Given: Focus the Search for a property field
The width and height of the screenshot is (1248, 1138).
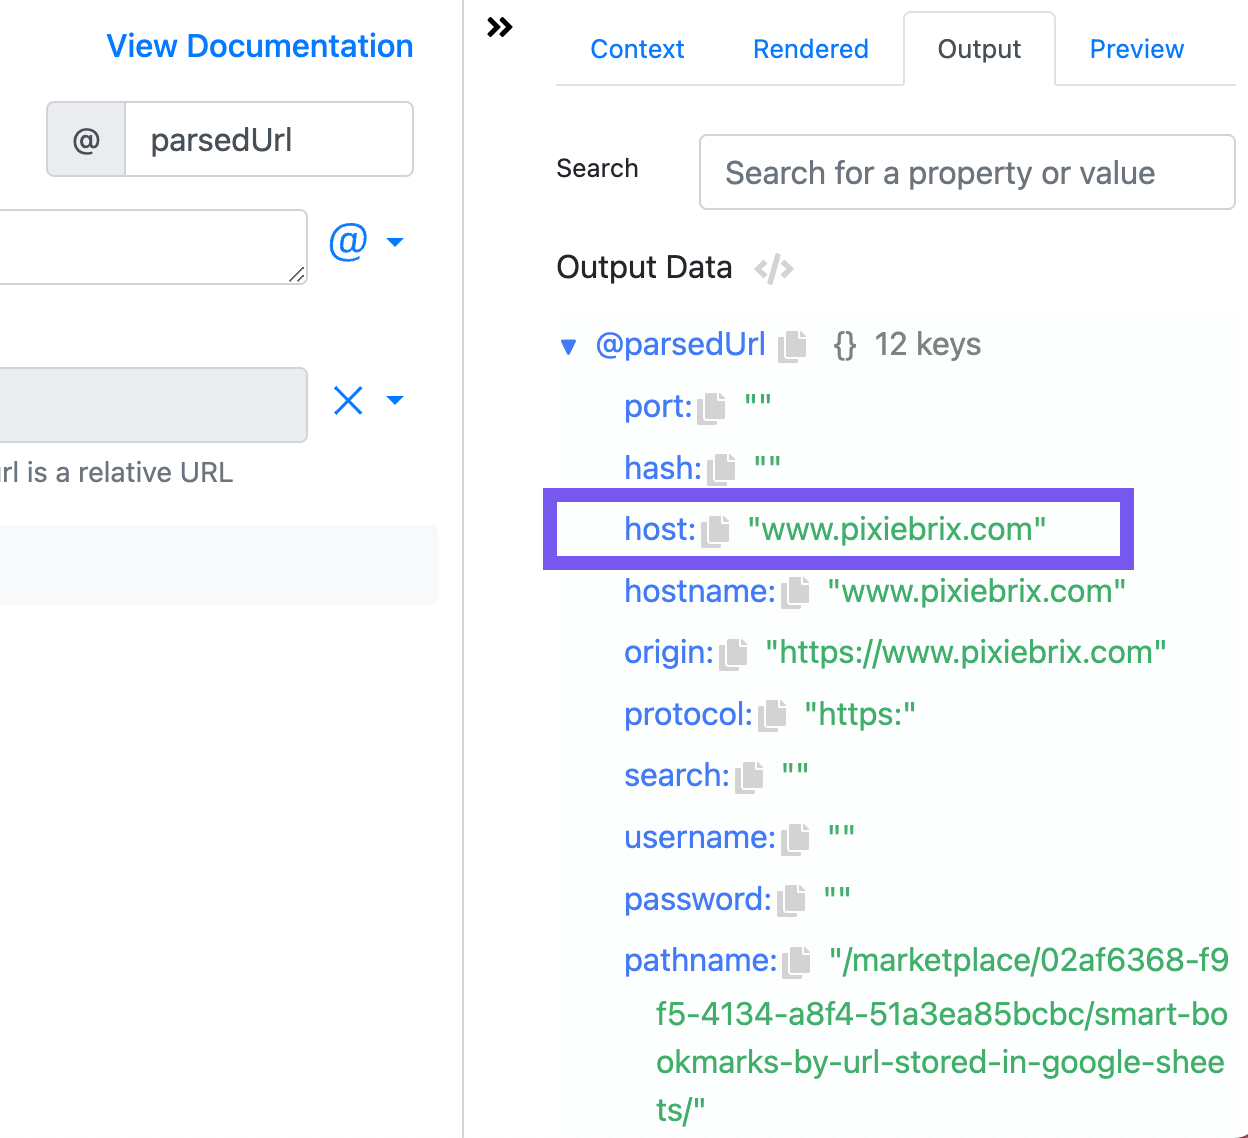Looking at the screenshot, I should pyautogui.click(x=967, y=172).
